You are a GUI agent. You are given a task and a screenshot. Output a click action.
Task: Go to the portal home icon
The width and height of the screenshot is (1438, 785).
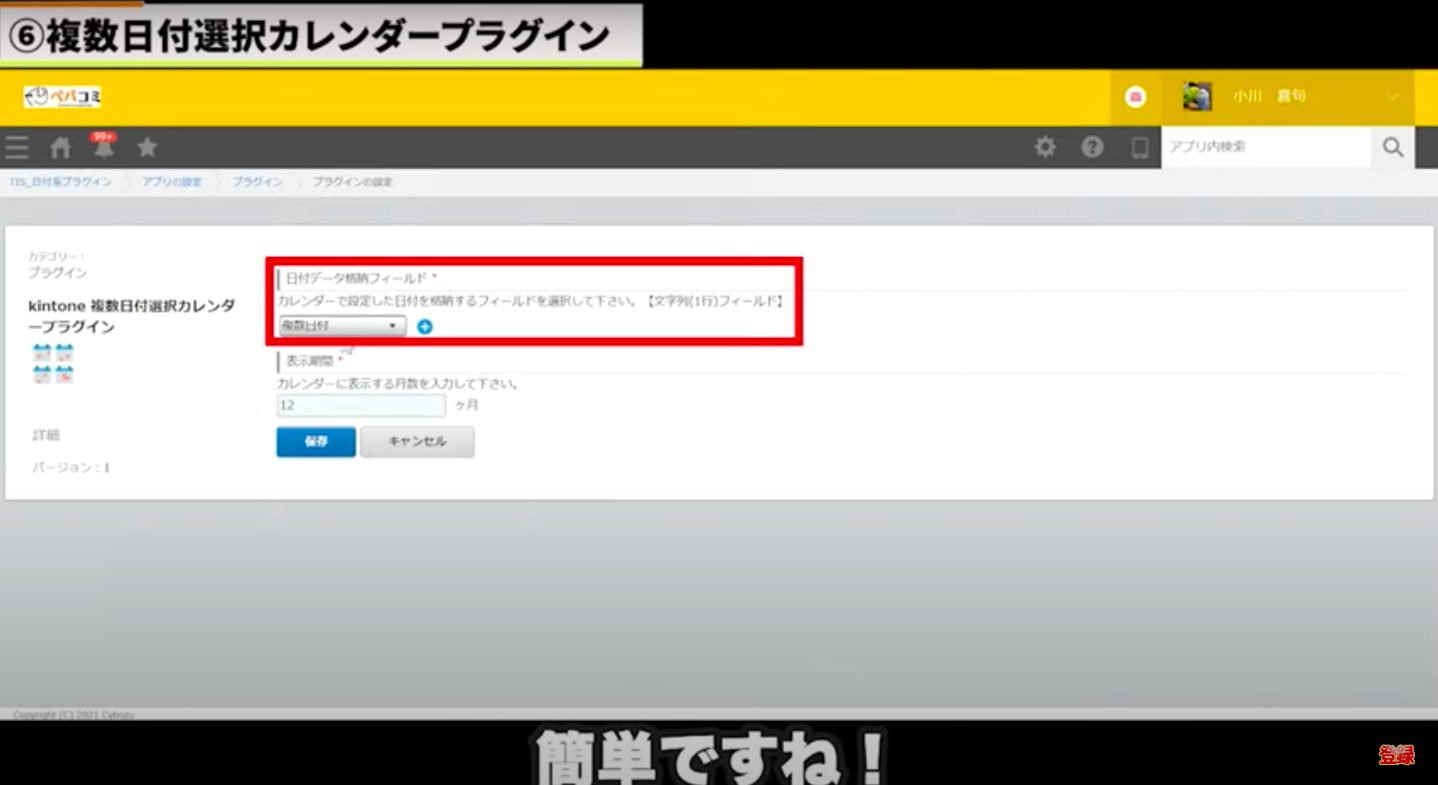point(61,148)
